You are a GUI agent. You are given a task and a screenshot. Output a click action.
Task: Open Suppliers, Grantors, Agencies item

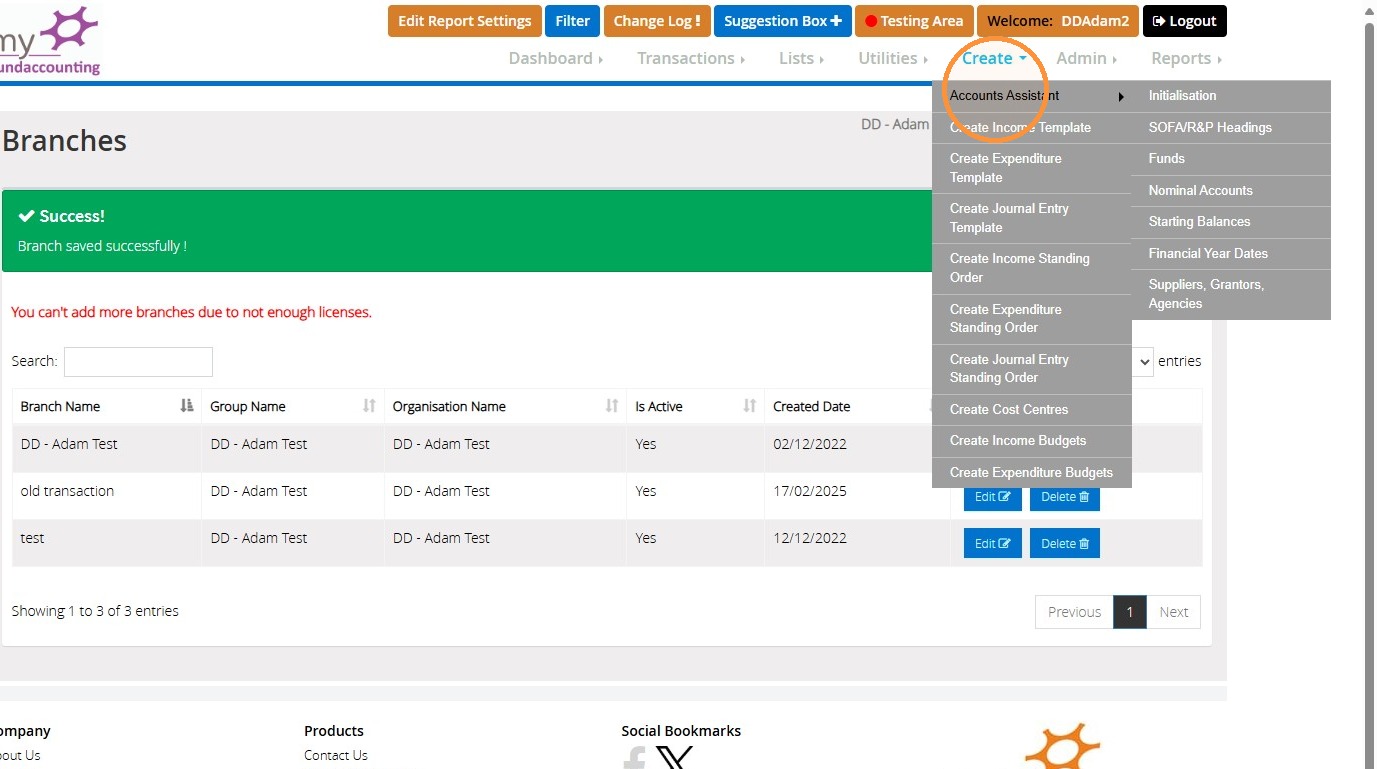coord(1231,294)
